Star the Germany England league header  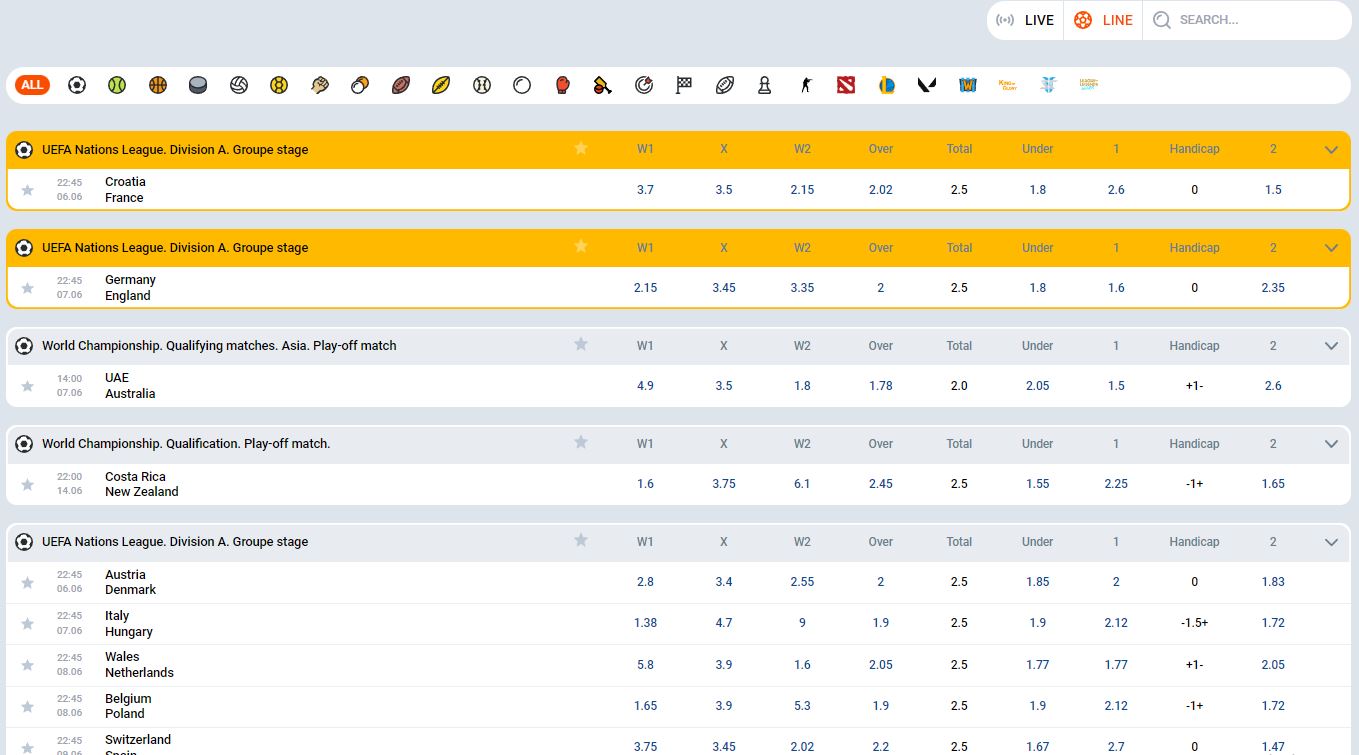[x=581, y=247]
